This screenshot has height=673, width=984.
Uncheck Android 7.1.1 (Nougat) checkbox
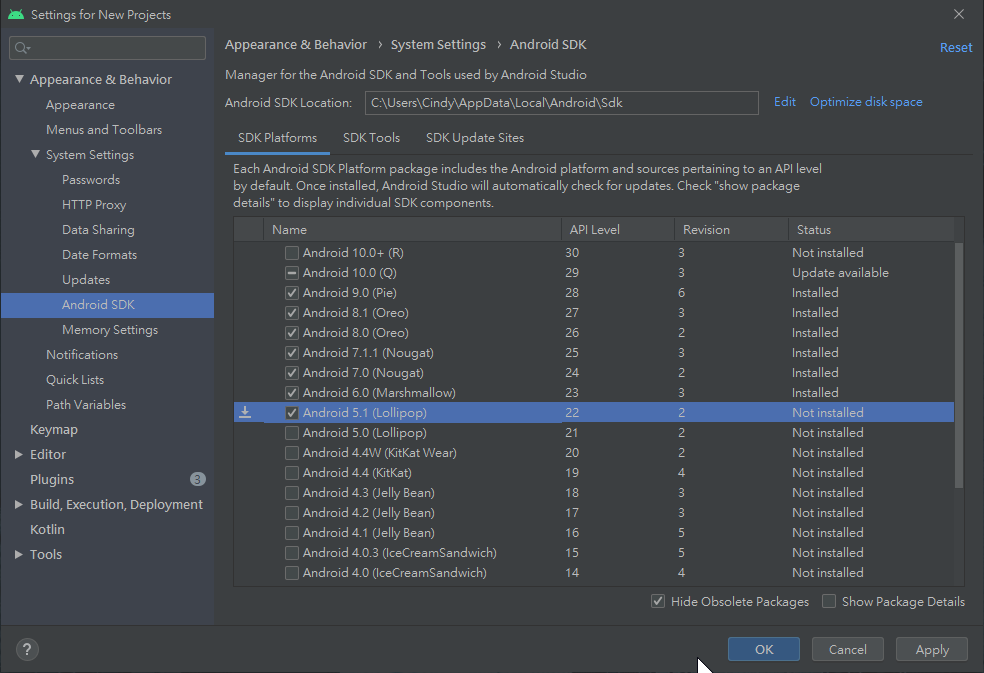(292, 353)
